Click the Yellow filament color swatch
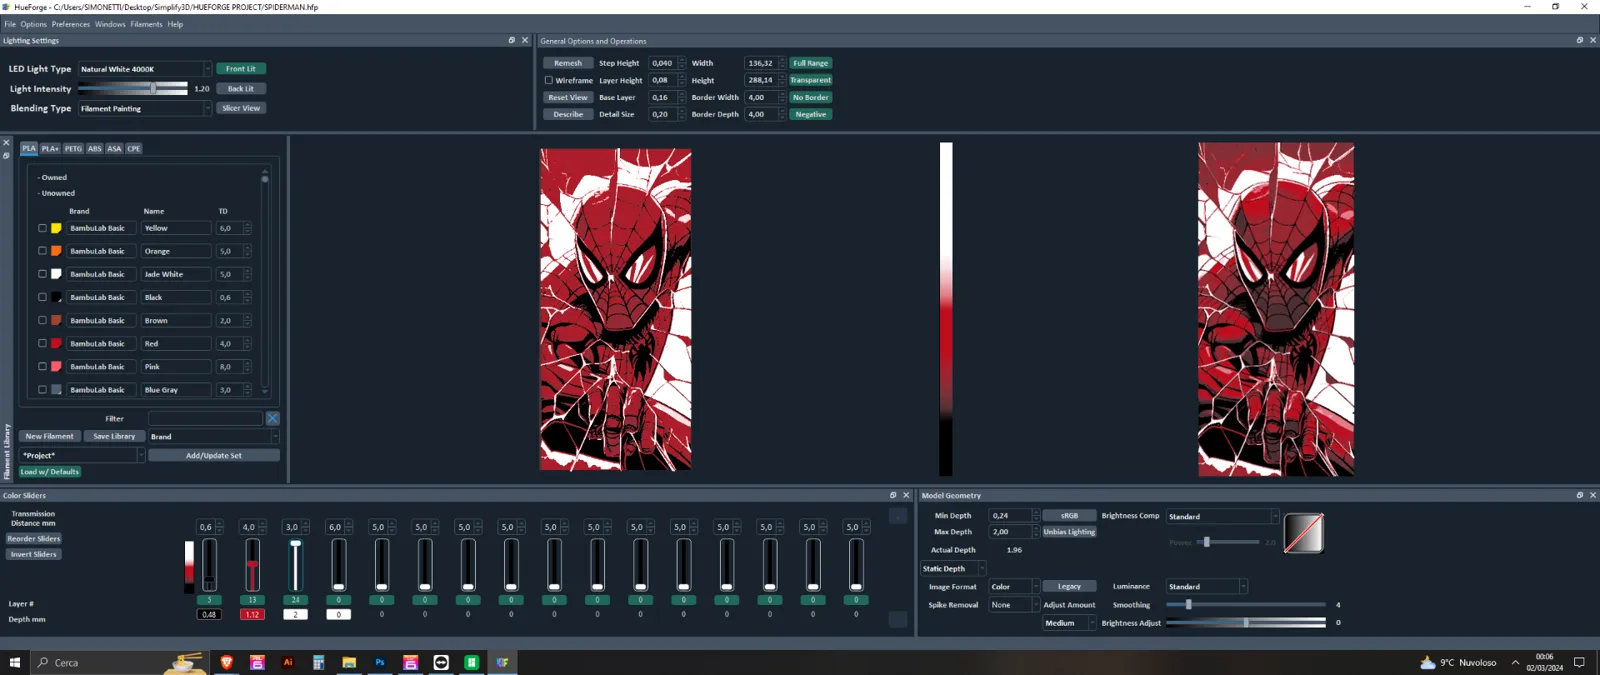Image resolution: width=1600 pixels, height=675 pixels. point(56,228)
